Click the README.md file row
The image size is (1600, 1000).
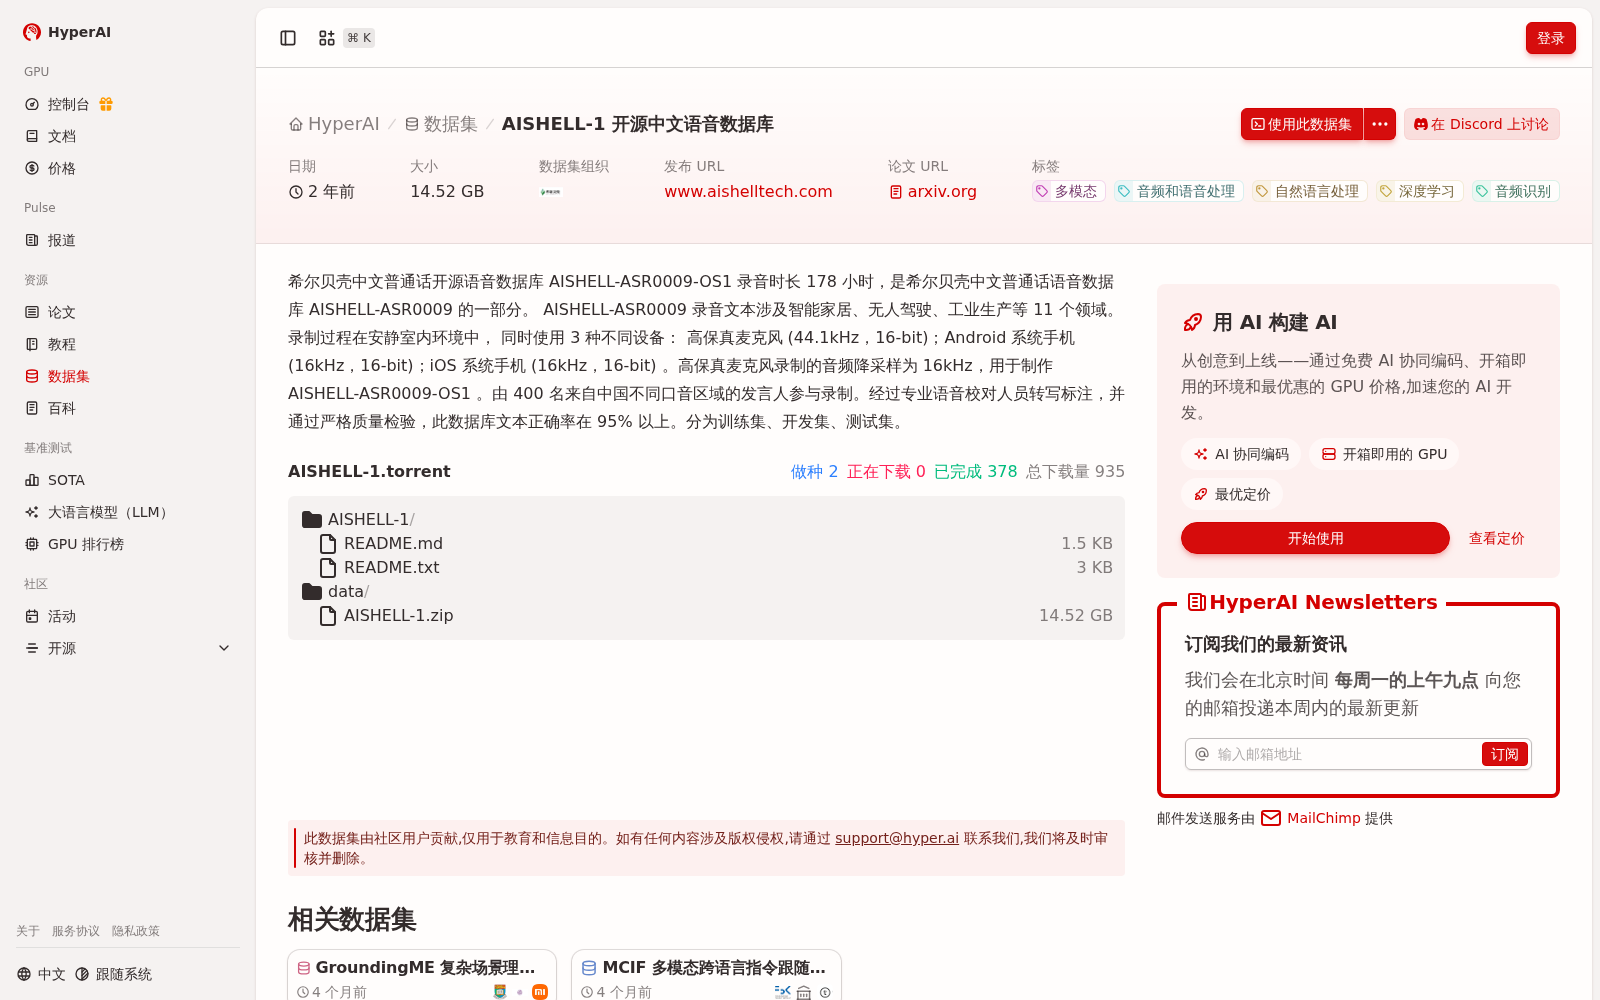[x=706, y=544]
